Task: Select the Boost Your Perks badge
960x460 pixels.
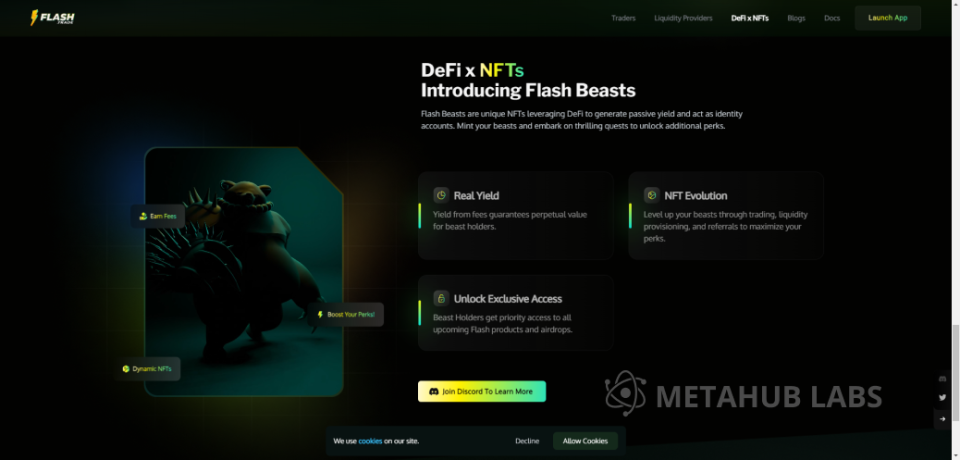Action: click(x=346, y=314)
